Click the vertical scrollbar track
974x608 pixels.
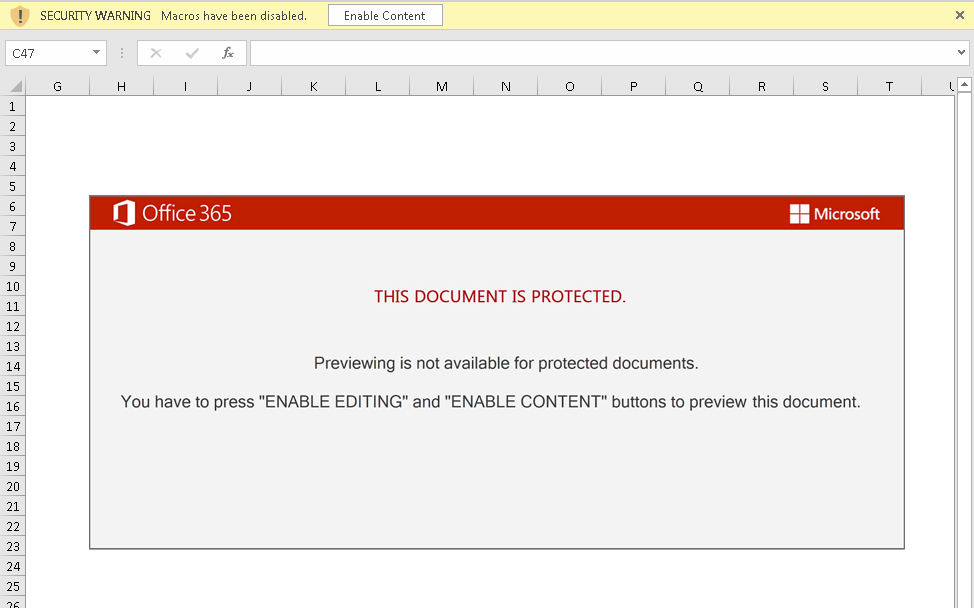coord(964,348)
